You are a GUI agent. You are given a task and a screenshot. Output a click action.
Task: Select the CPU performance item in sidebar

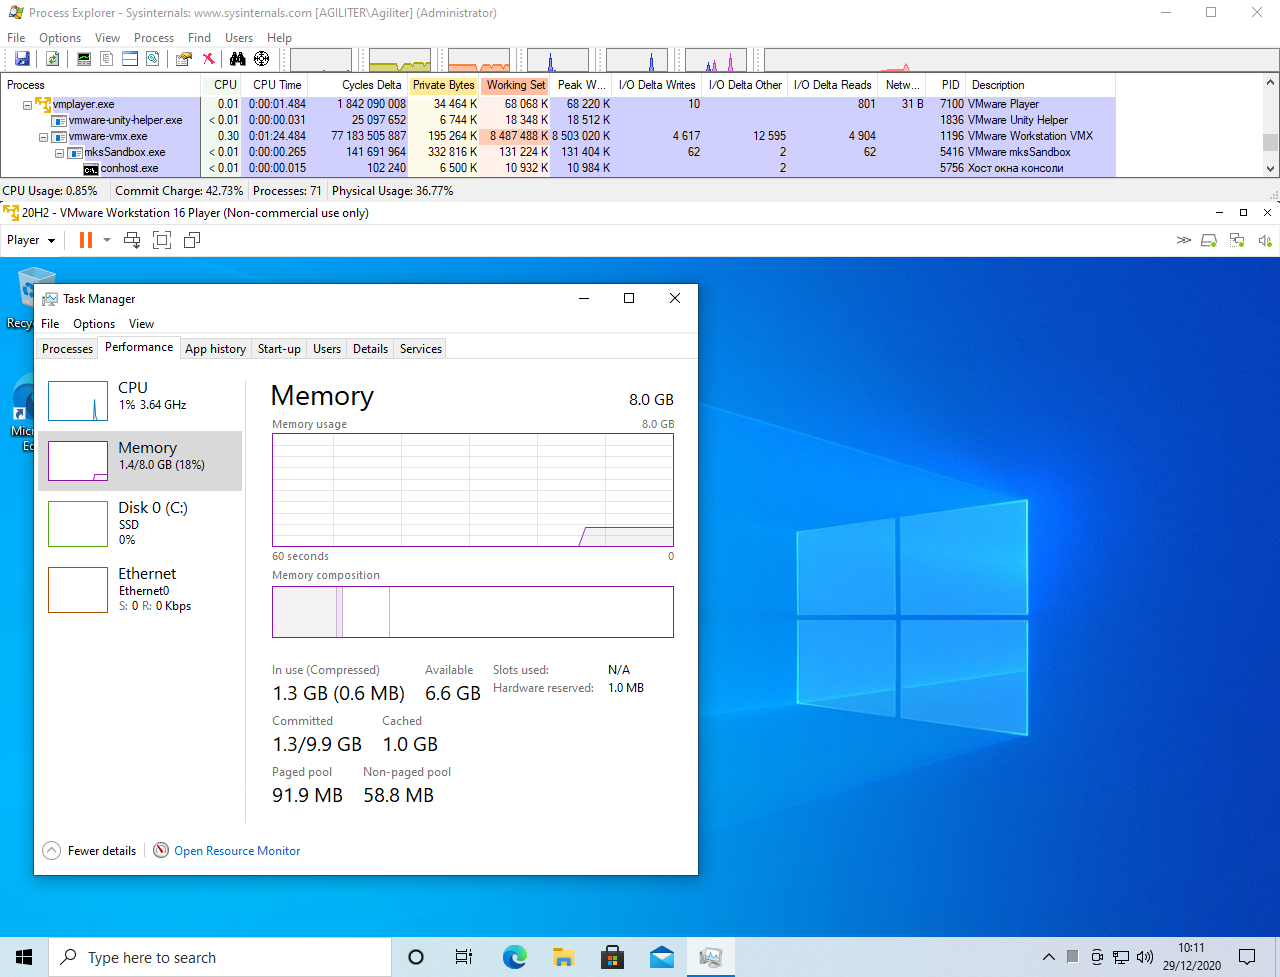coord(140,401)
